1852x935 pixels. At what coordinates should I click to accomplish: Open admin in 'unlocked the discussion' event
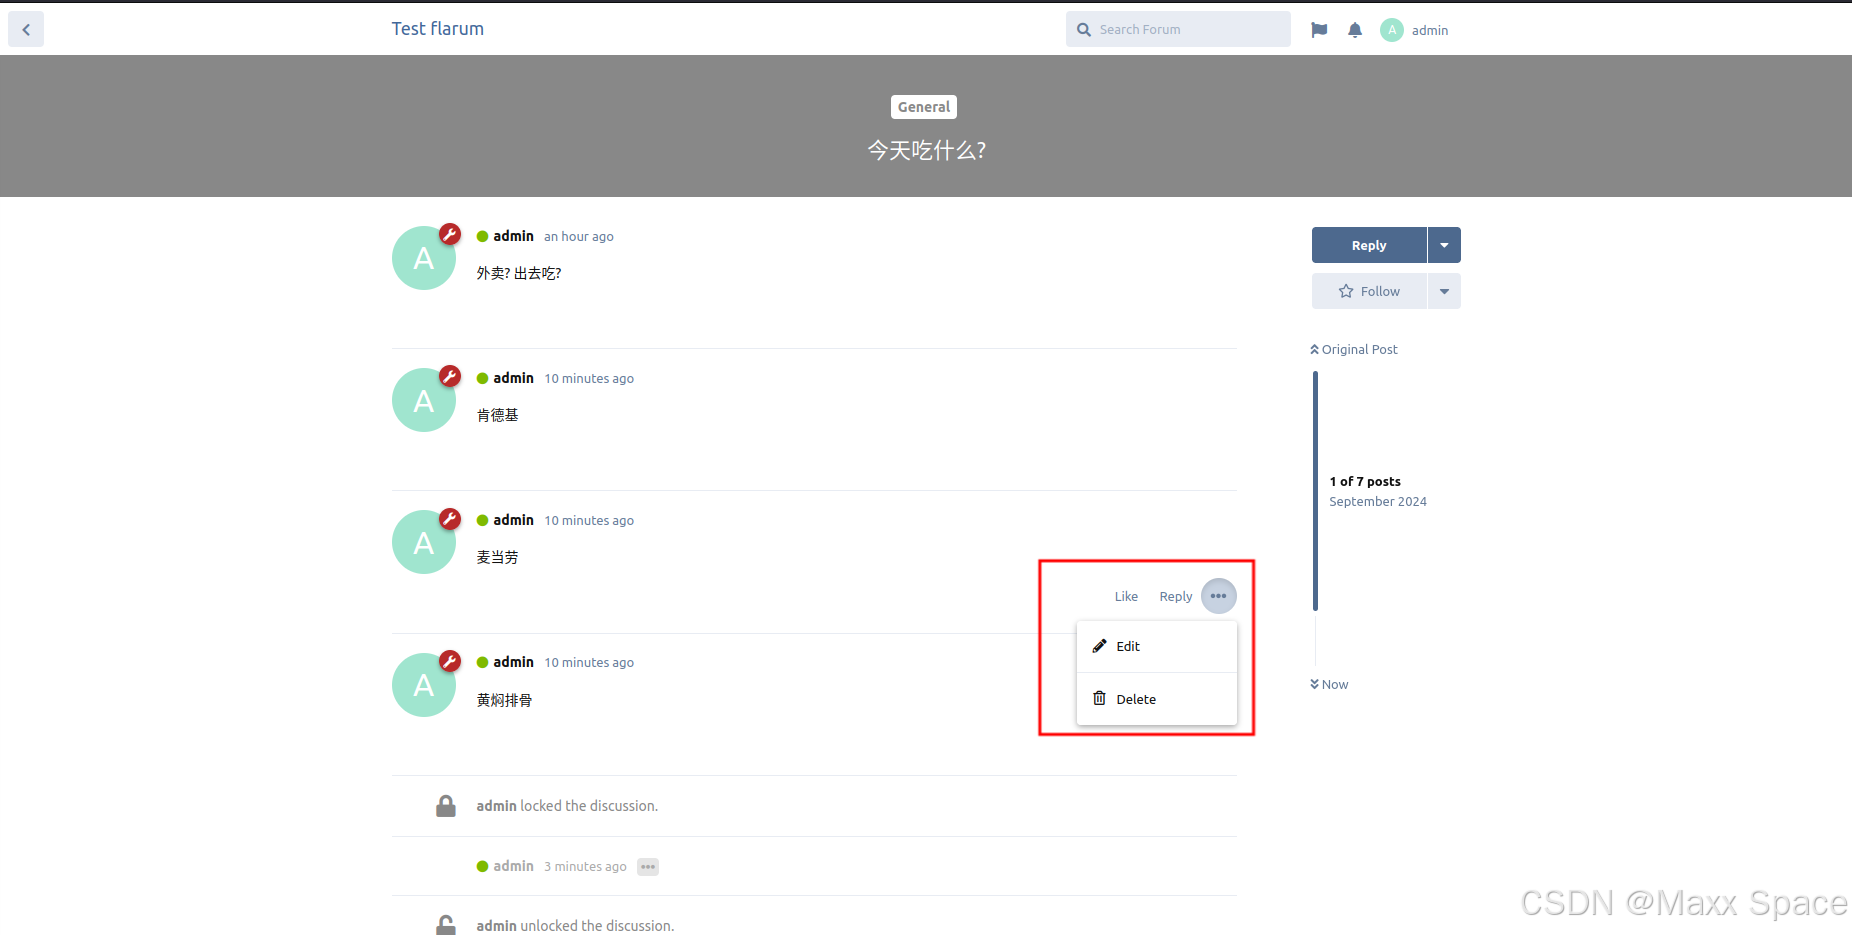point(496,926)
